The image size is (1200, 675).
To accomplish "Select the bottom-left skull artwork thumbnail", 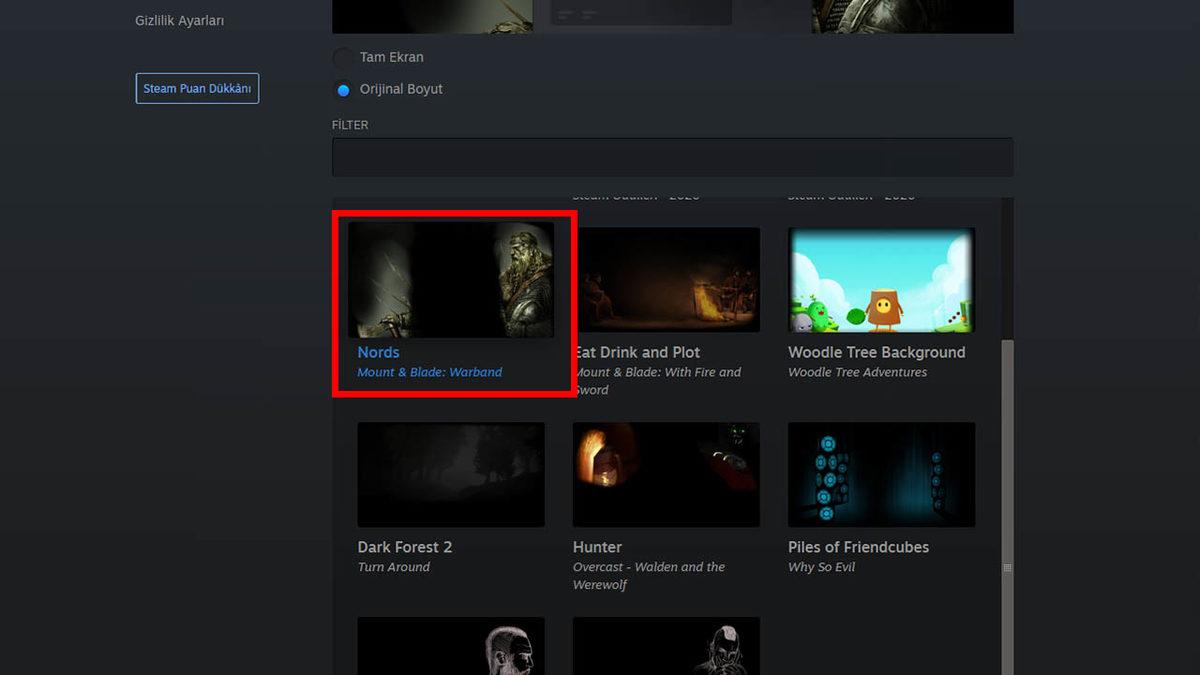I will pyautogui.click(x=451, y=648).
